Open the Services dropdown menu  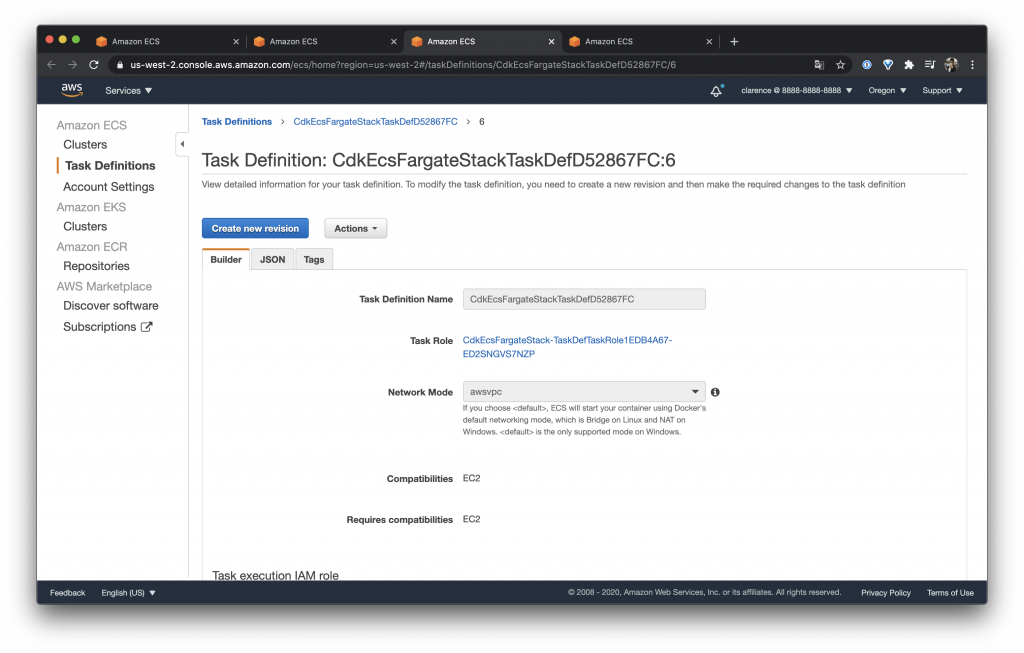pos(128,91)
